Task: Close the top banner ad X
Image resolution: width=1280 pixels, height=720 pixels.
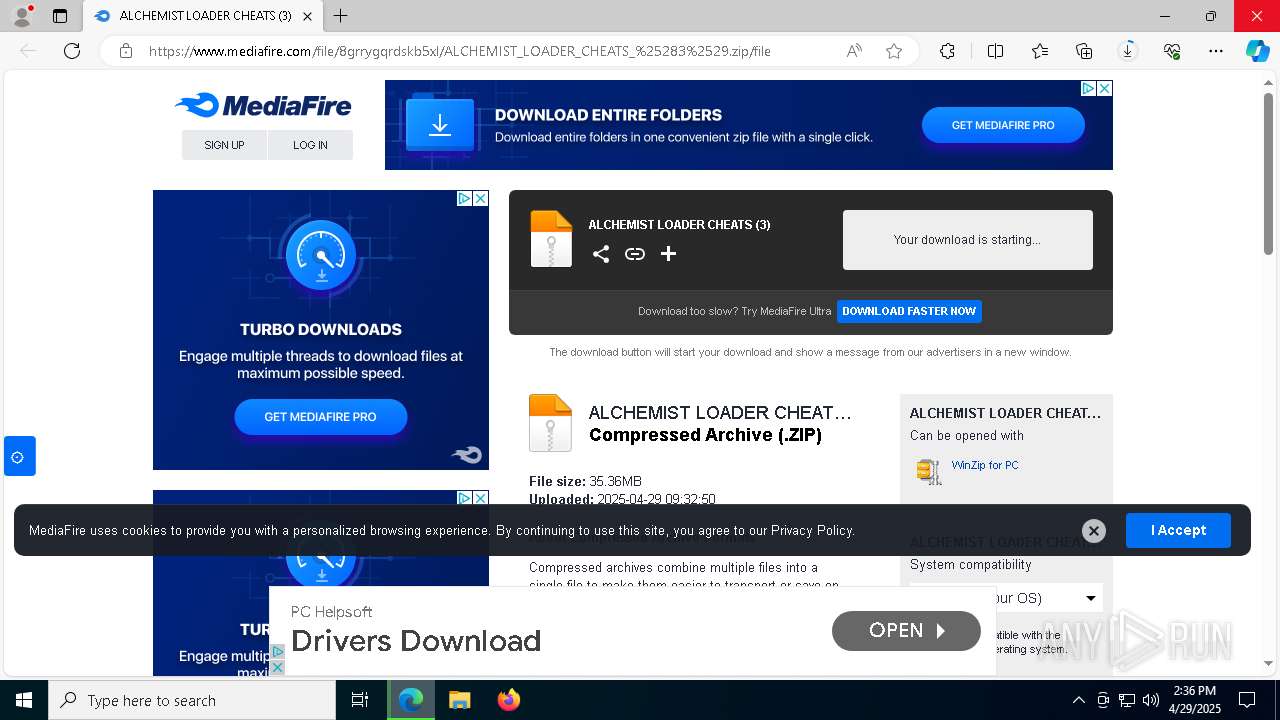Action: coord(1104,88)
